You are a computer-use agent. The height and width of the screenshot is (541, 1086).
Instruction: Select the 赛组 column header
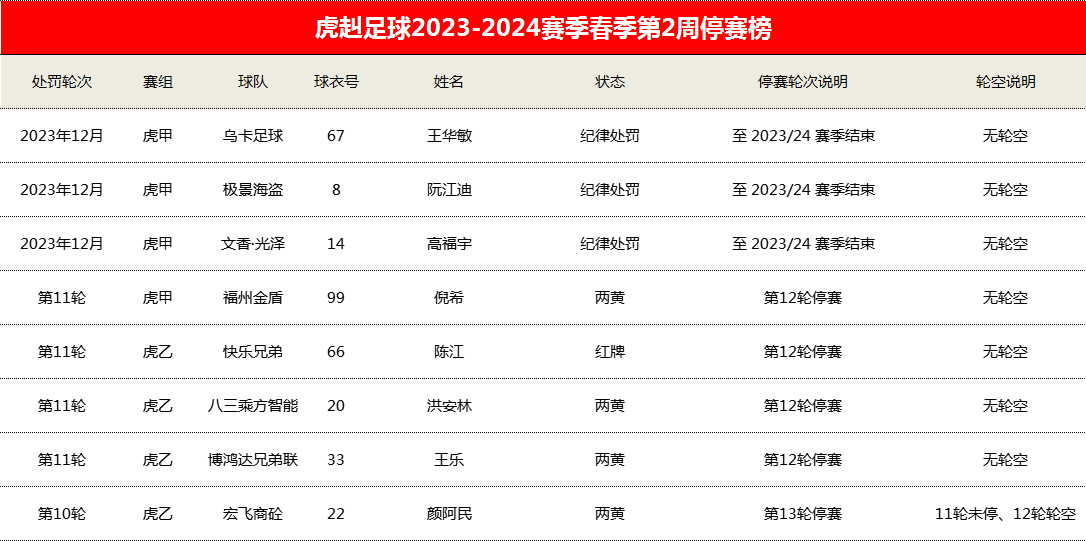click(158, 82)
